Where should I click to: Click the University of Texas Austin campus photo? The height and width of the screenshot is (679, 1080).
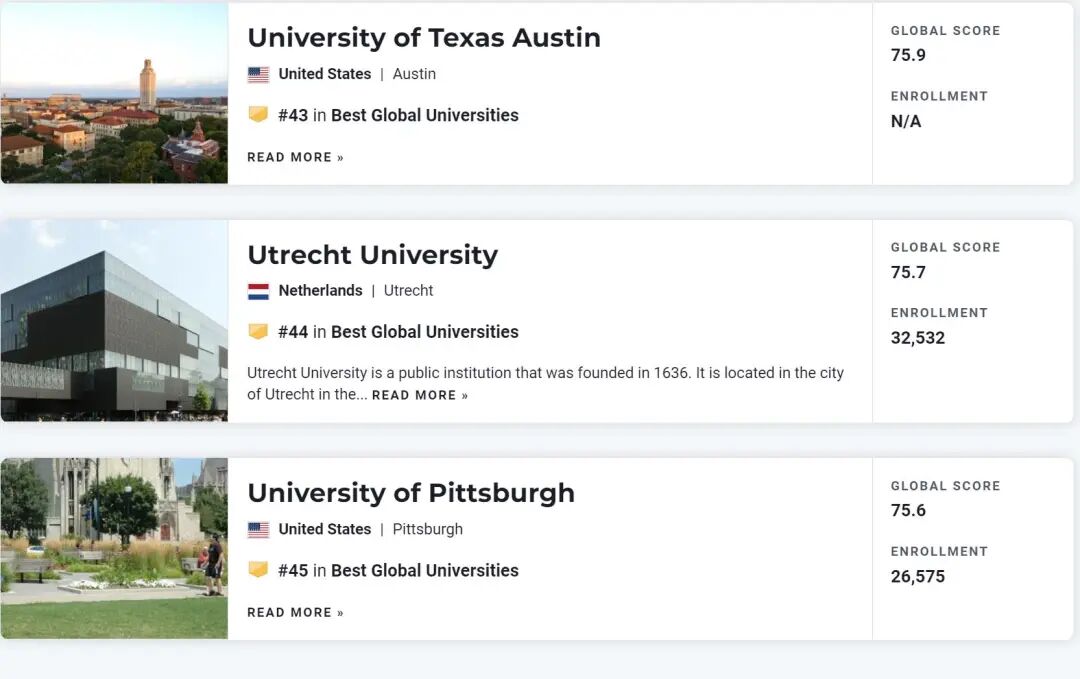114,93
